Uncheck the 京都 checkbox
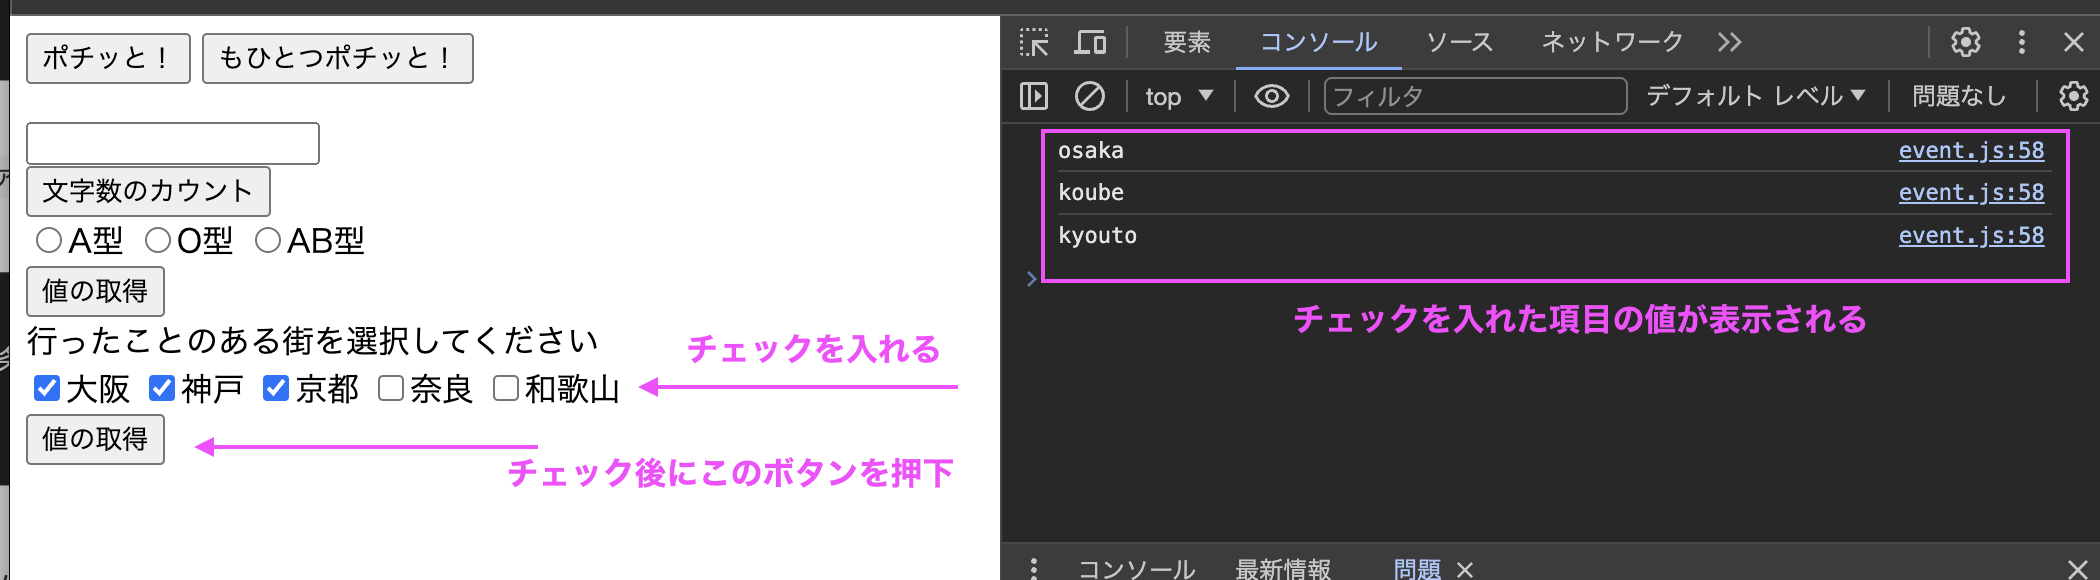2100x580 pixels. point(276,388)
